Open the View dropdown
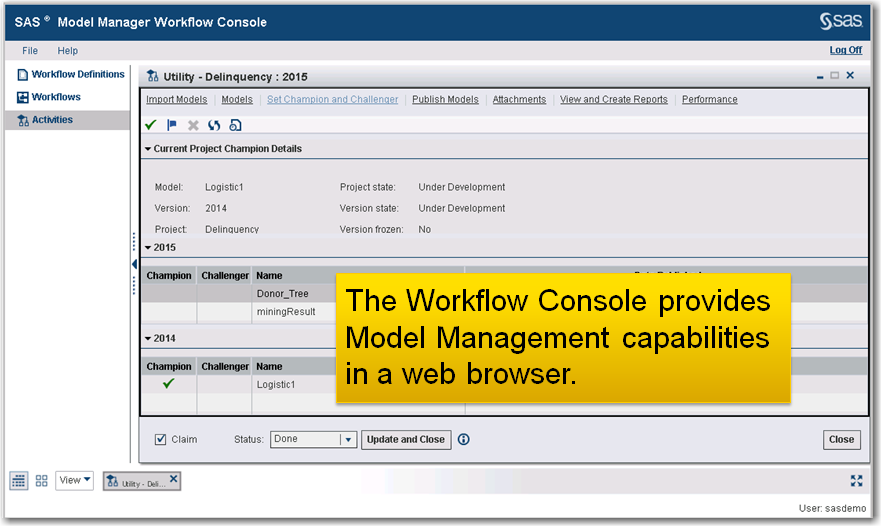 [74, 480]
